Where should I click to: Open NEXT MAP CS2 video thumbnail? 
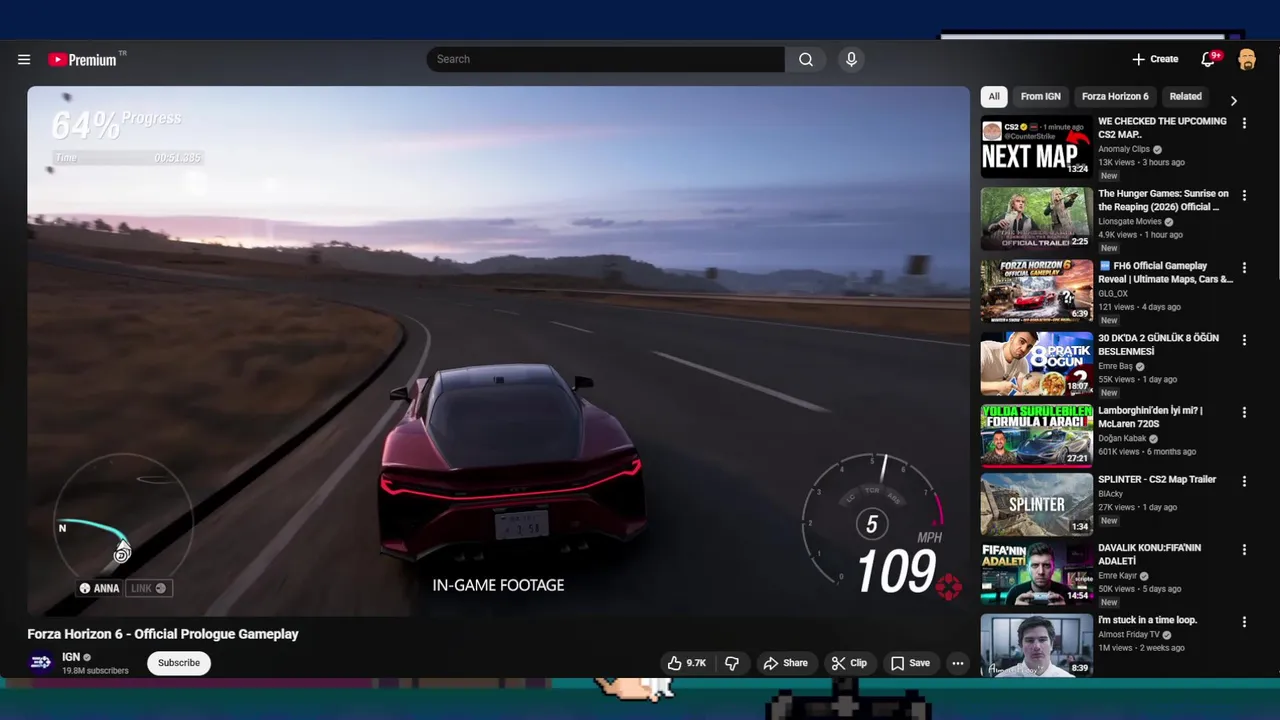1037,147
